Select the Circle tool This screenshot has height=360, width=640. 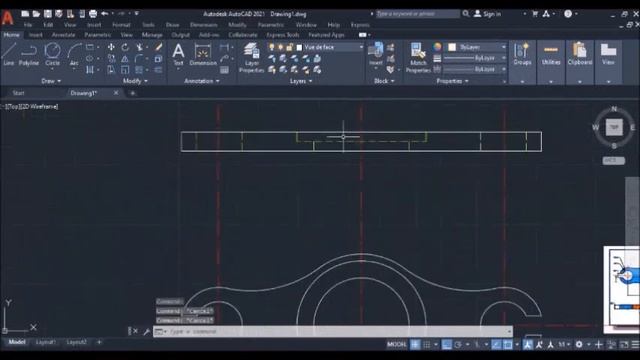[52, 54]
